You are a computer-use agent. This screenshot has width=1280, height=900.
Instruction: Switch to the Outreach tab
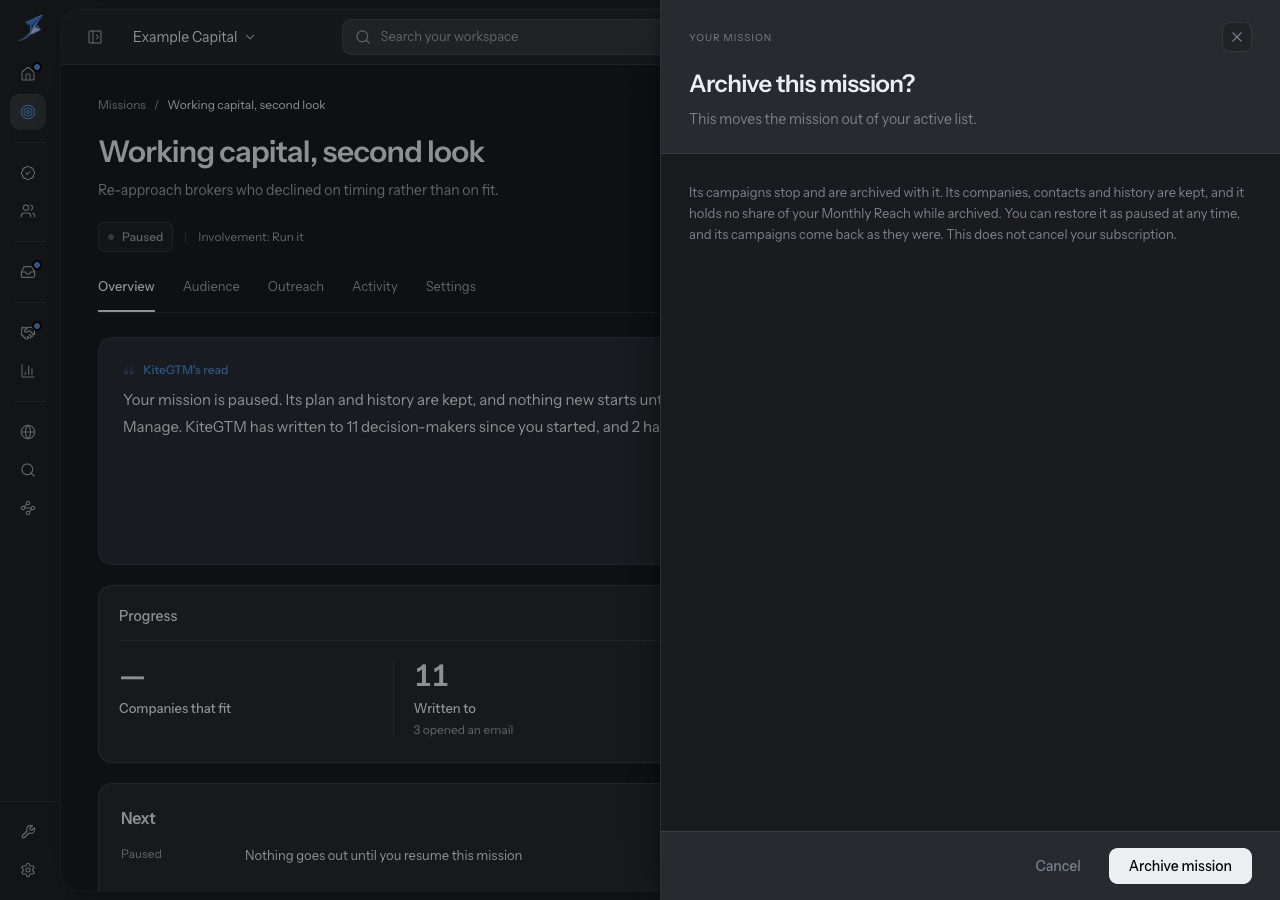(x=296, y=287)
